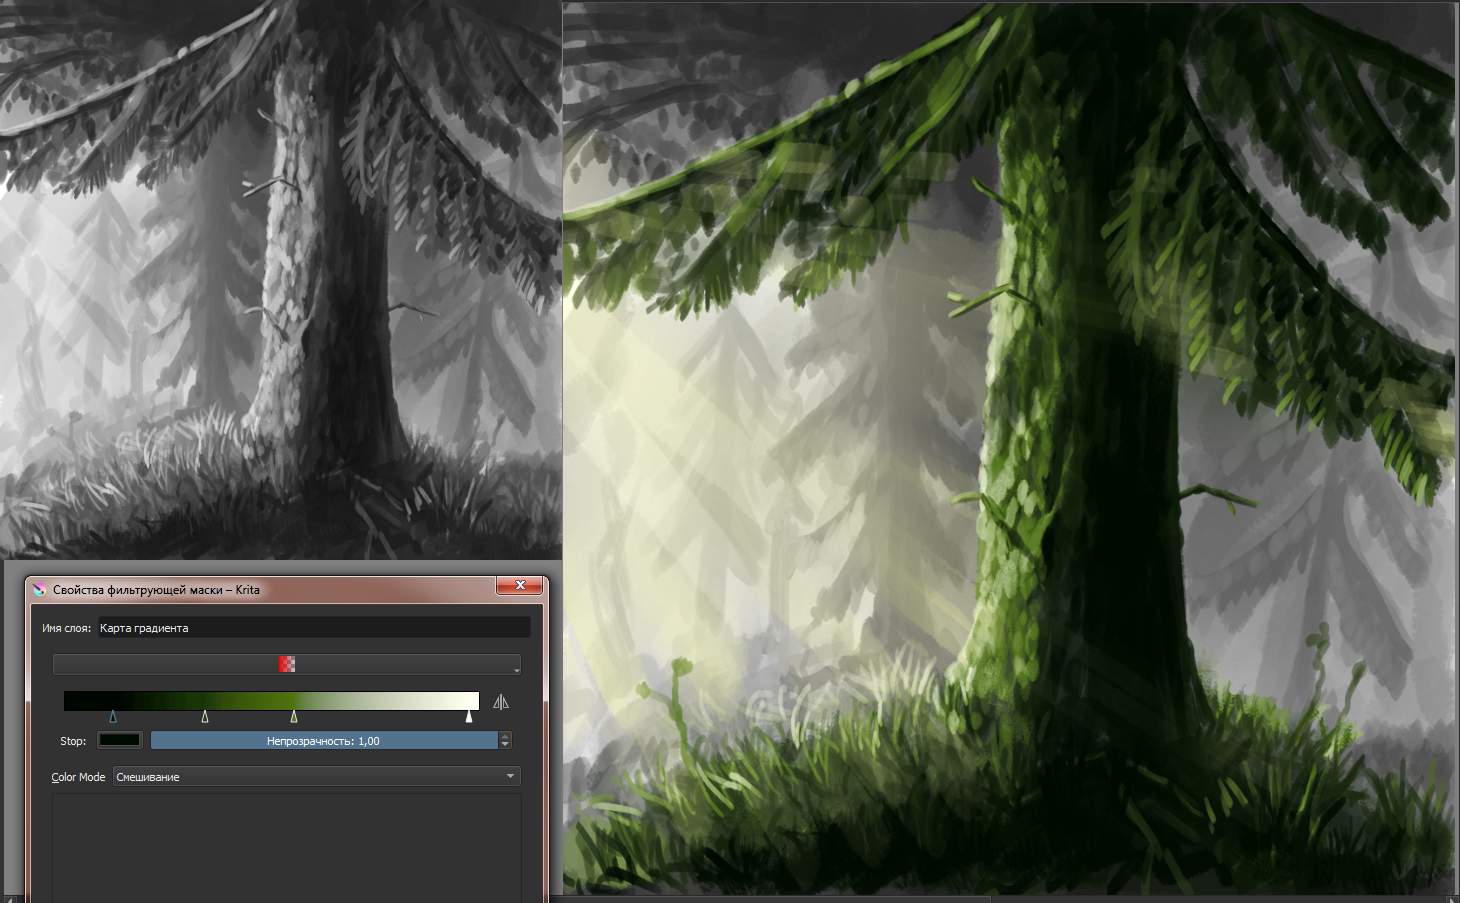Viewport: 1460px width, 903px height.
Task: Increase opacity with the up stepper arrow
Action: (505, 736)
